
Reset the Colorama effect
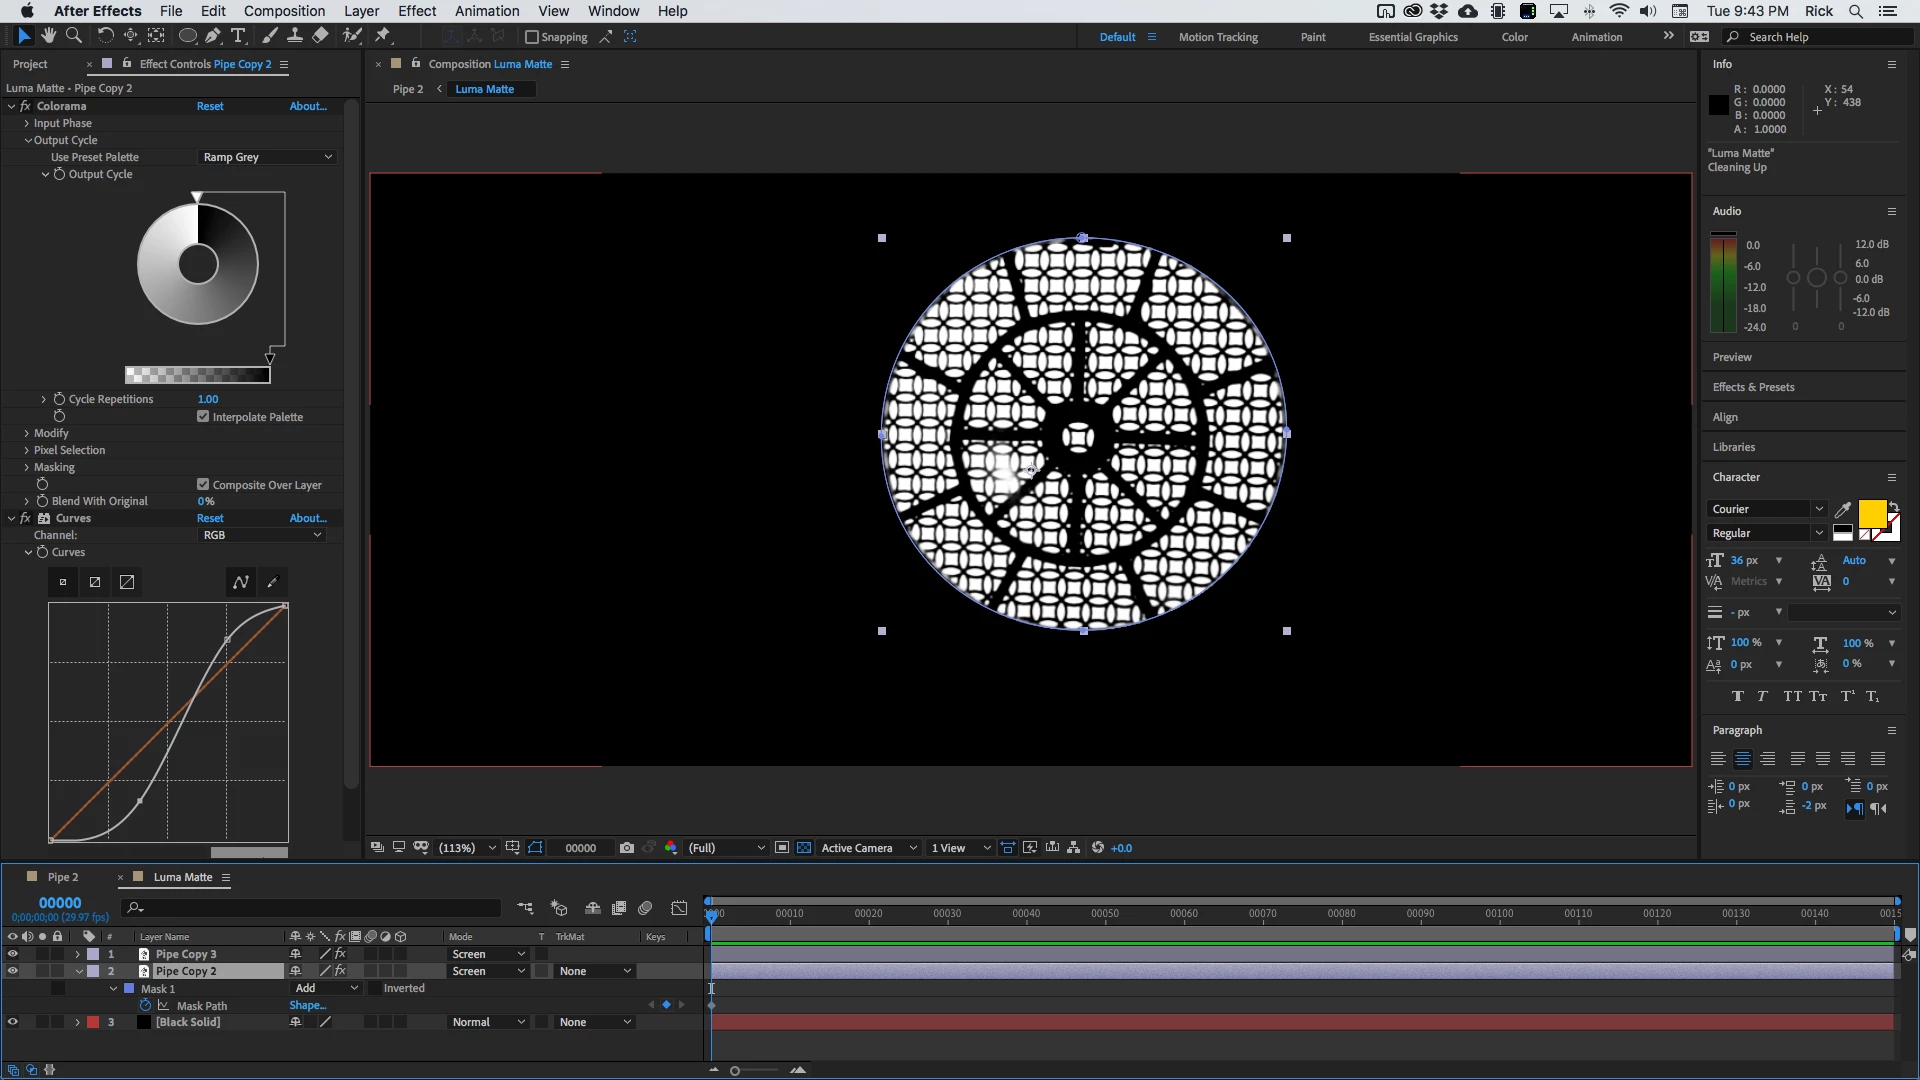[210, 106]
